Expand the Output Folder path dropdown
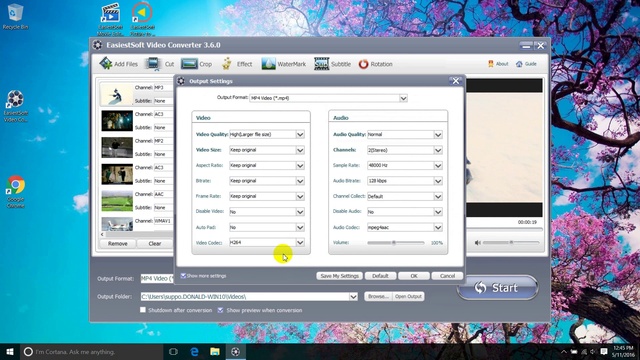 point(353,297)
